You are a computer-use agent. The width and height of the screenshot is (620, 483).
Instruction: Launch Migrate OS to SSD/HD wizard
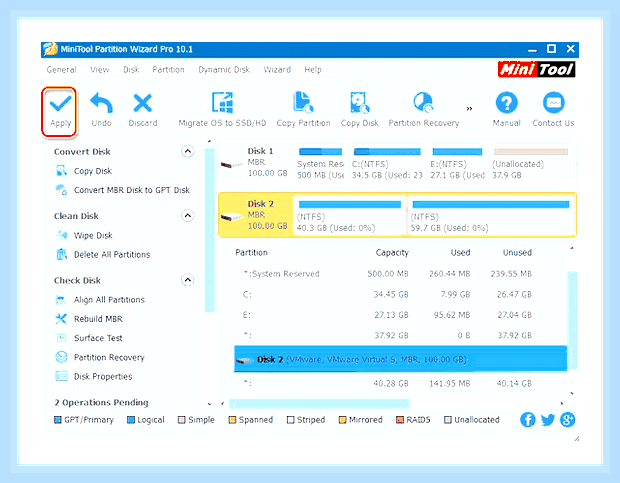pyautogui.click(x=222, y=110)
